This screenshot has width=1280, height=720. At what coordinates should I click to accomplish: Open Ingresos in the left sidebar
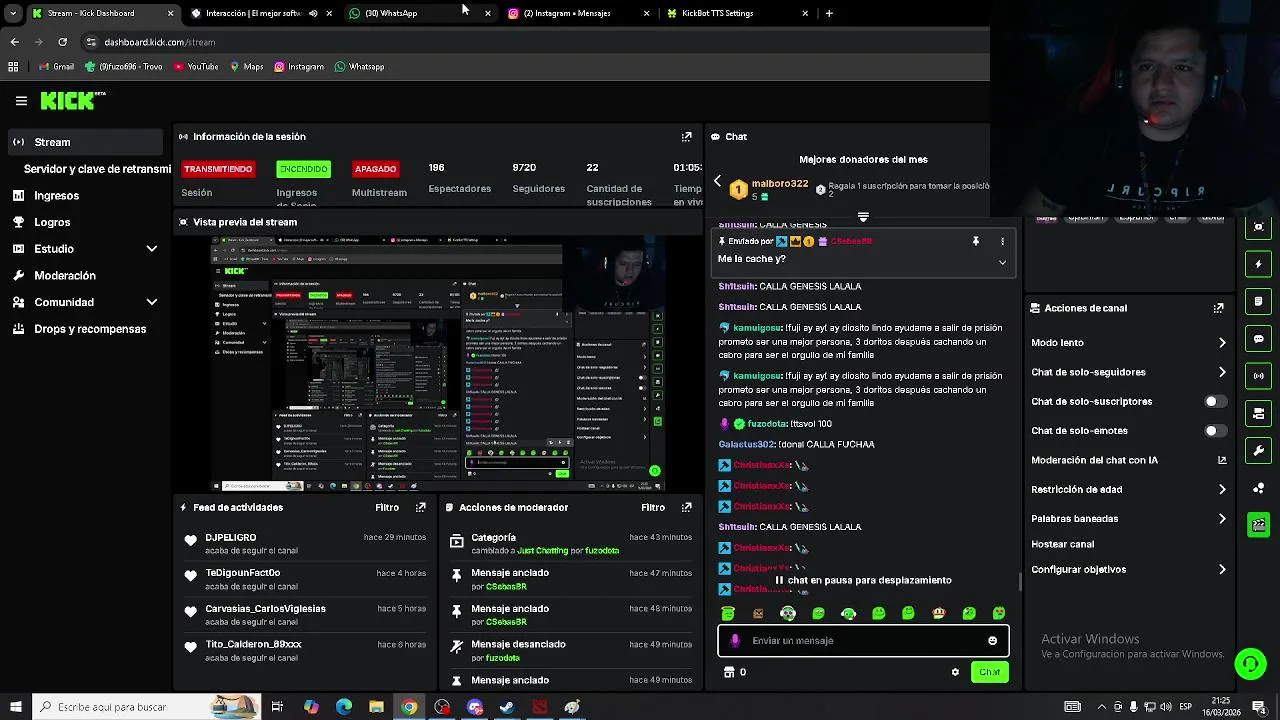point(85,196)
